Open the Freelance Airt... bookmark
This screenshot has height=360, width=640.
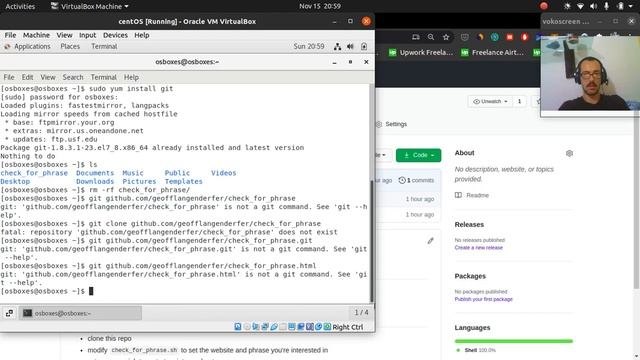pyautogui.click(x=493, y=52)
